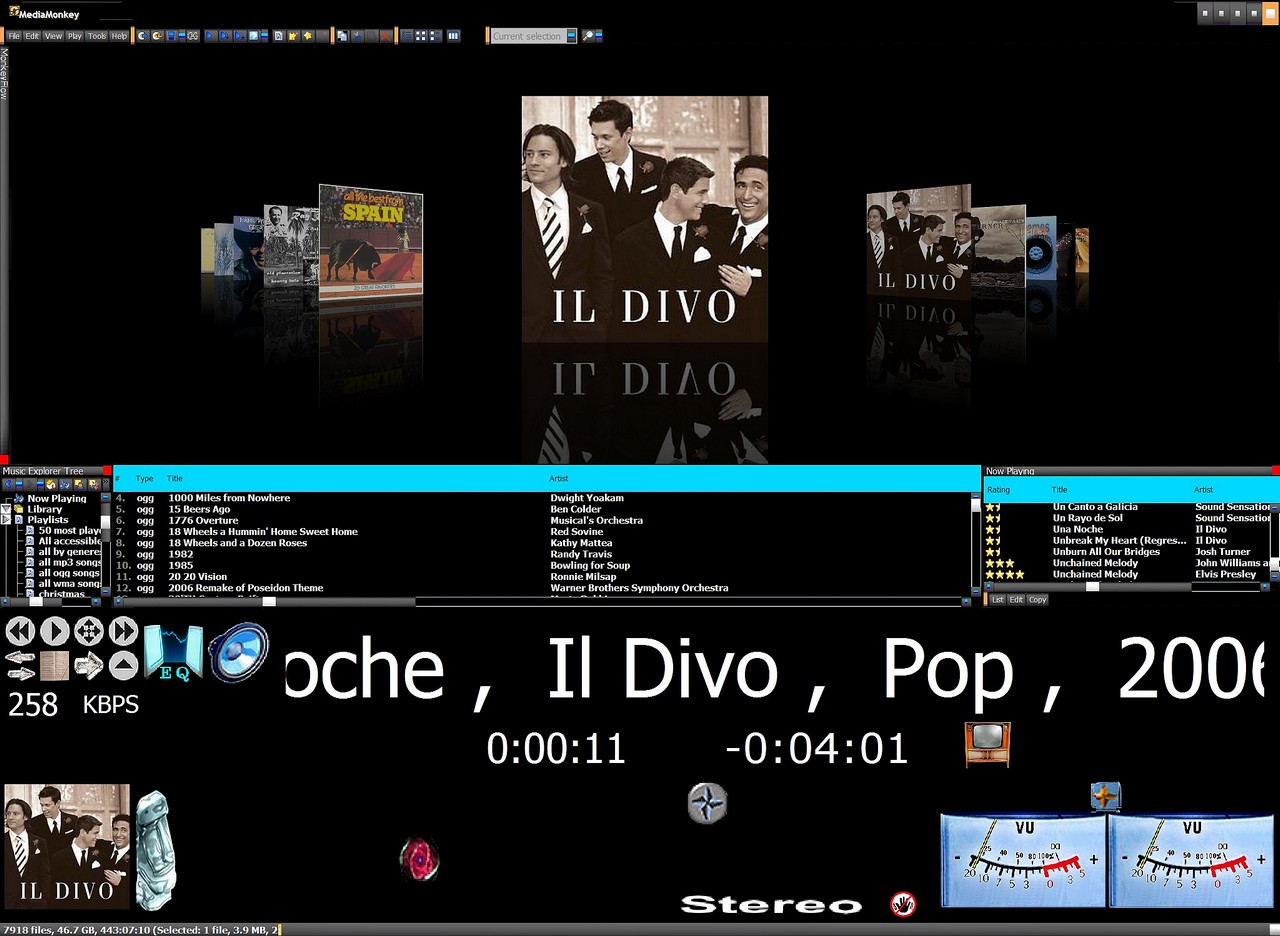
Task: Expand the Playlists tree node
Action: point(6,520)
